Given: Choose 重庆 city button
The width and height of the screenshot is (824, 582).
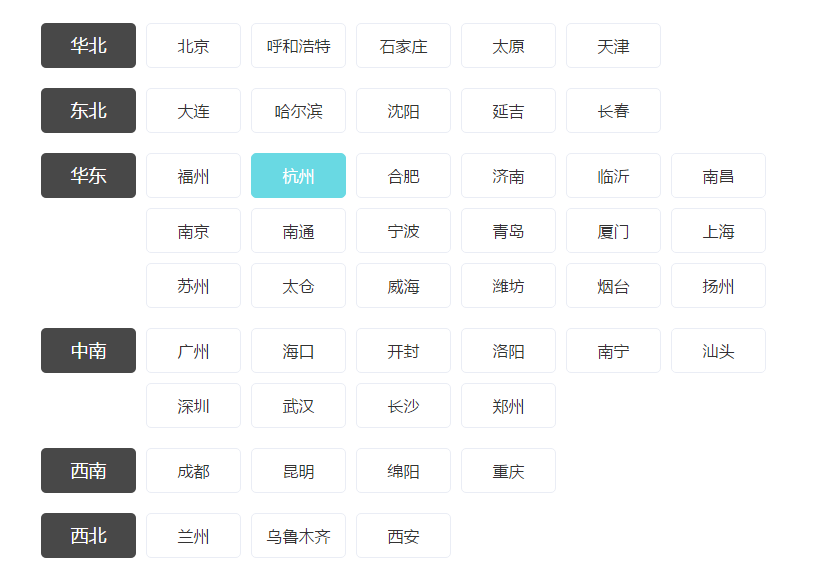Looking at the screenshot, I should (508, 471).
